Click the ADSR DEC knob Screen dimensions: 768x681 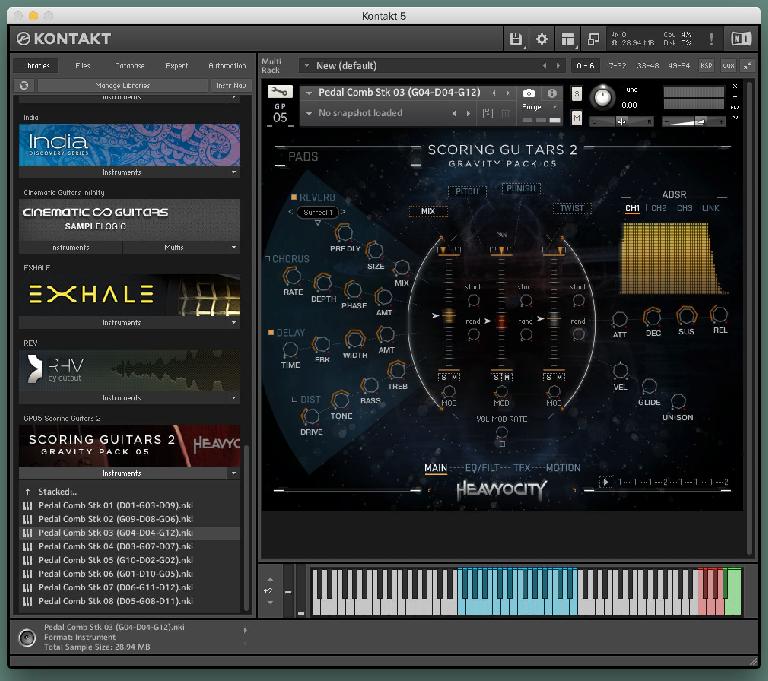point(652,317)
